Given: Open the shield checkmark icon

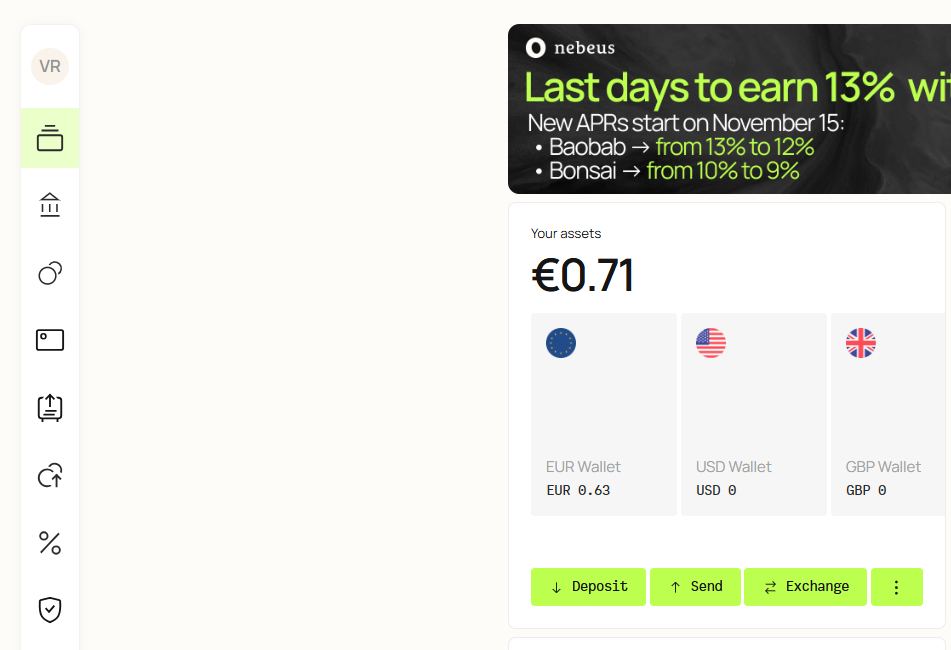Looking at the screenshot, I should [x=50, y=609].
